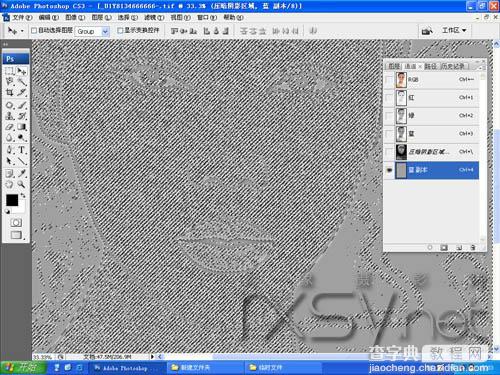Click the Windows Start button
The width and height of the screenshot is (500, 375).
point(23,368)
